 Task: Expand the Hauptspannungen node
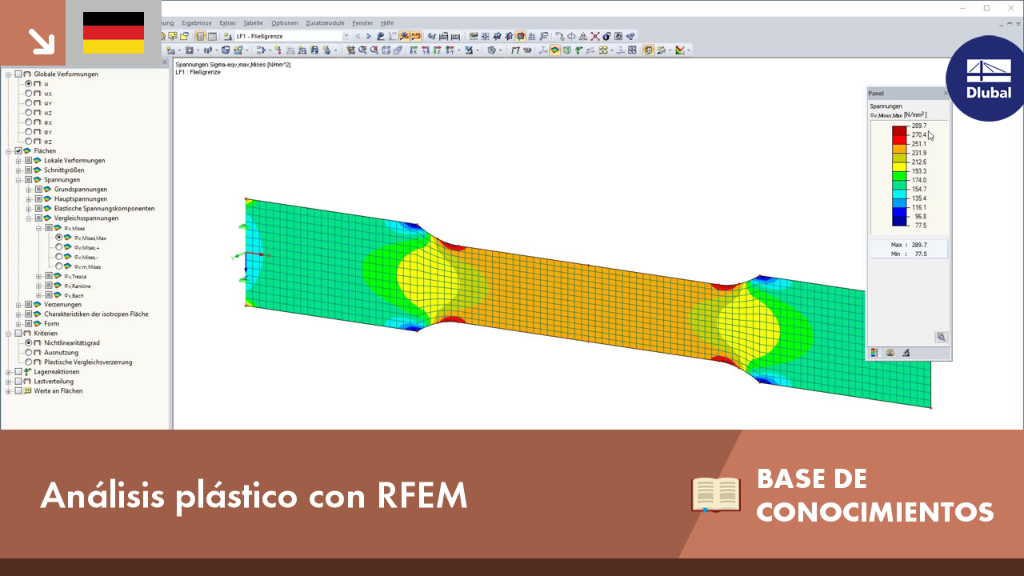point(29,199)
